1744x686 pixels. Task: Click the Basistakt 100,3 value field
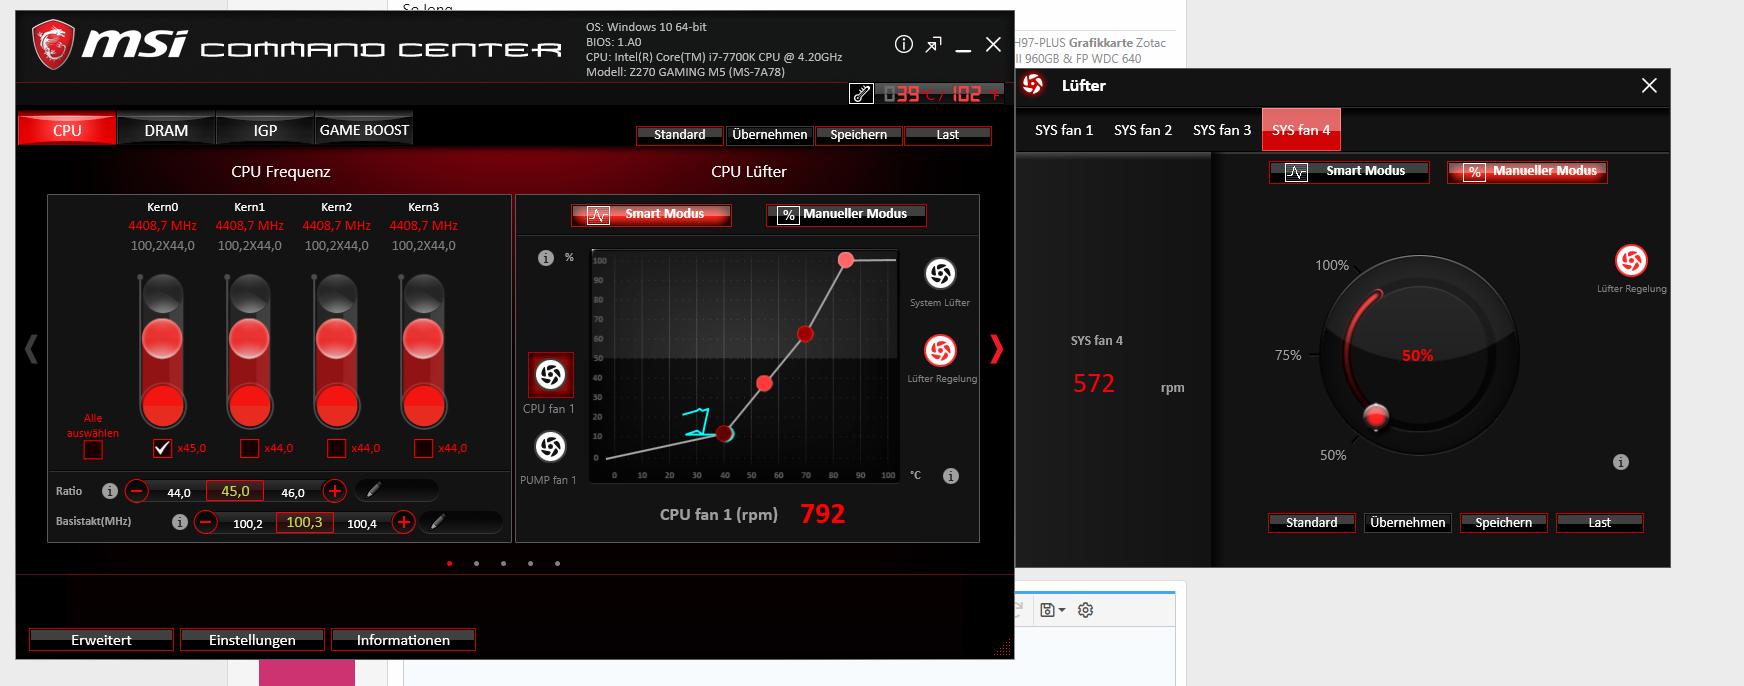[x=304, y=522]
